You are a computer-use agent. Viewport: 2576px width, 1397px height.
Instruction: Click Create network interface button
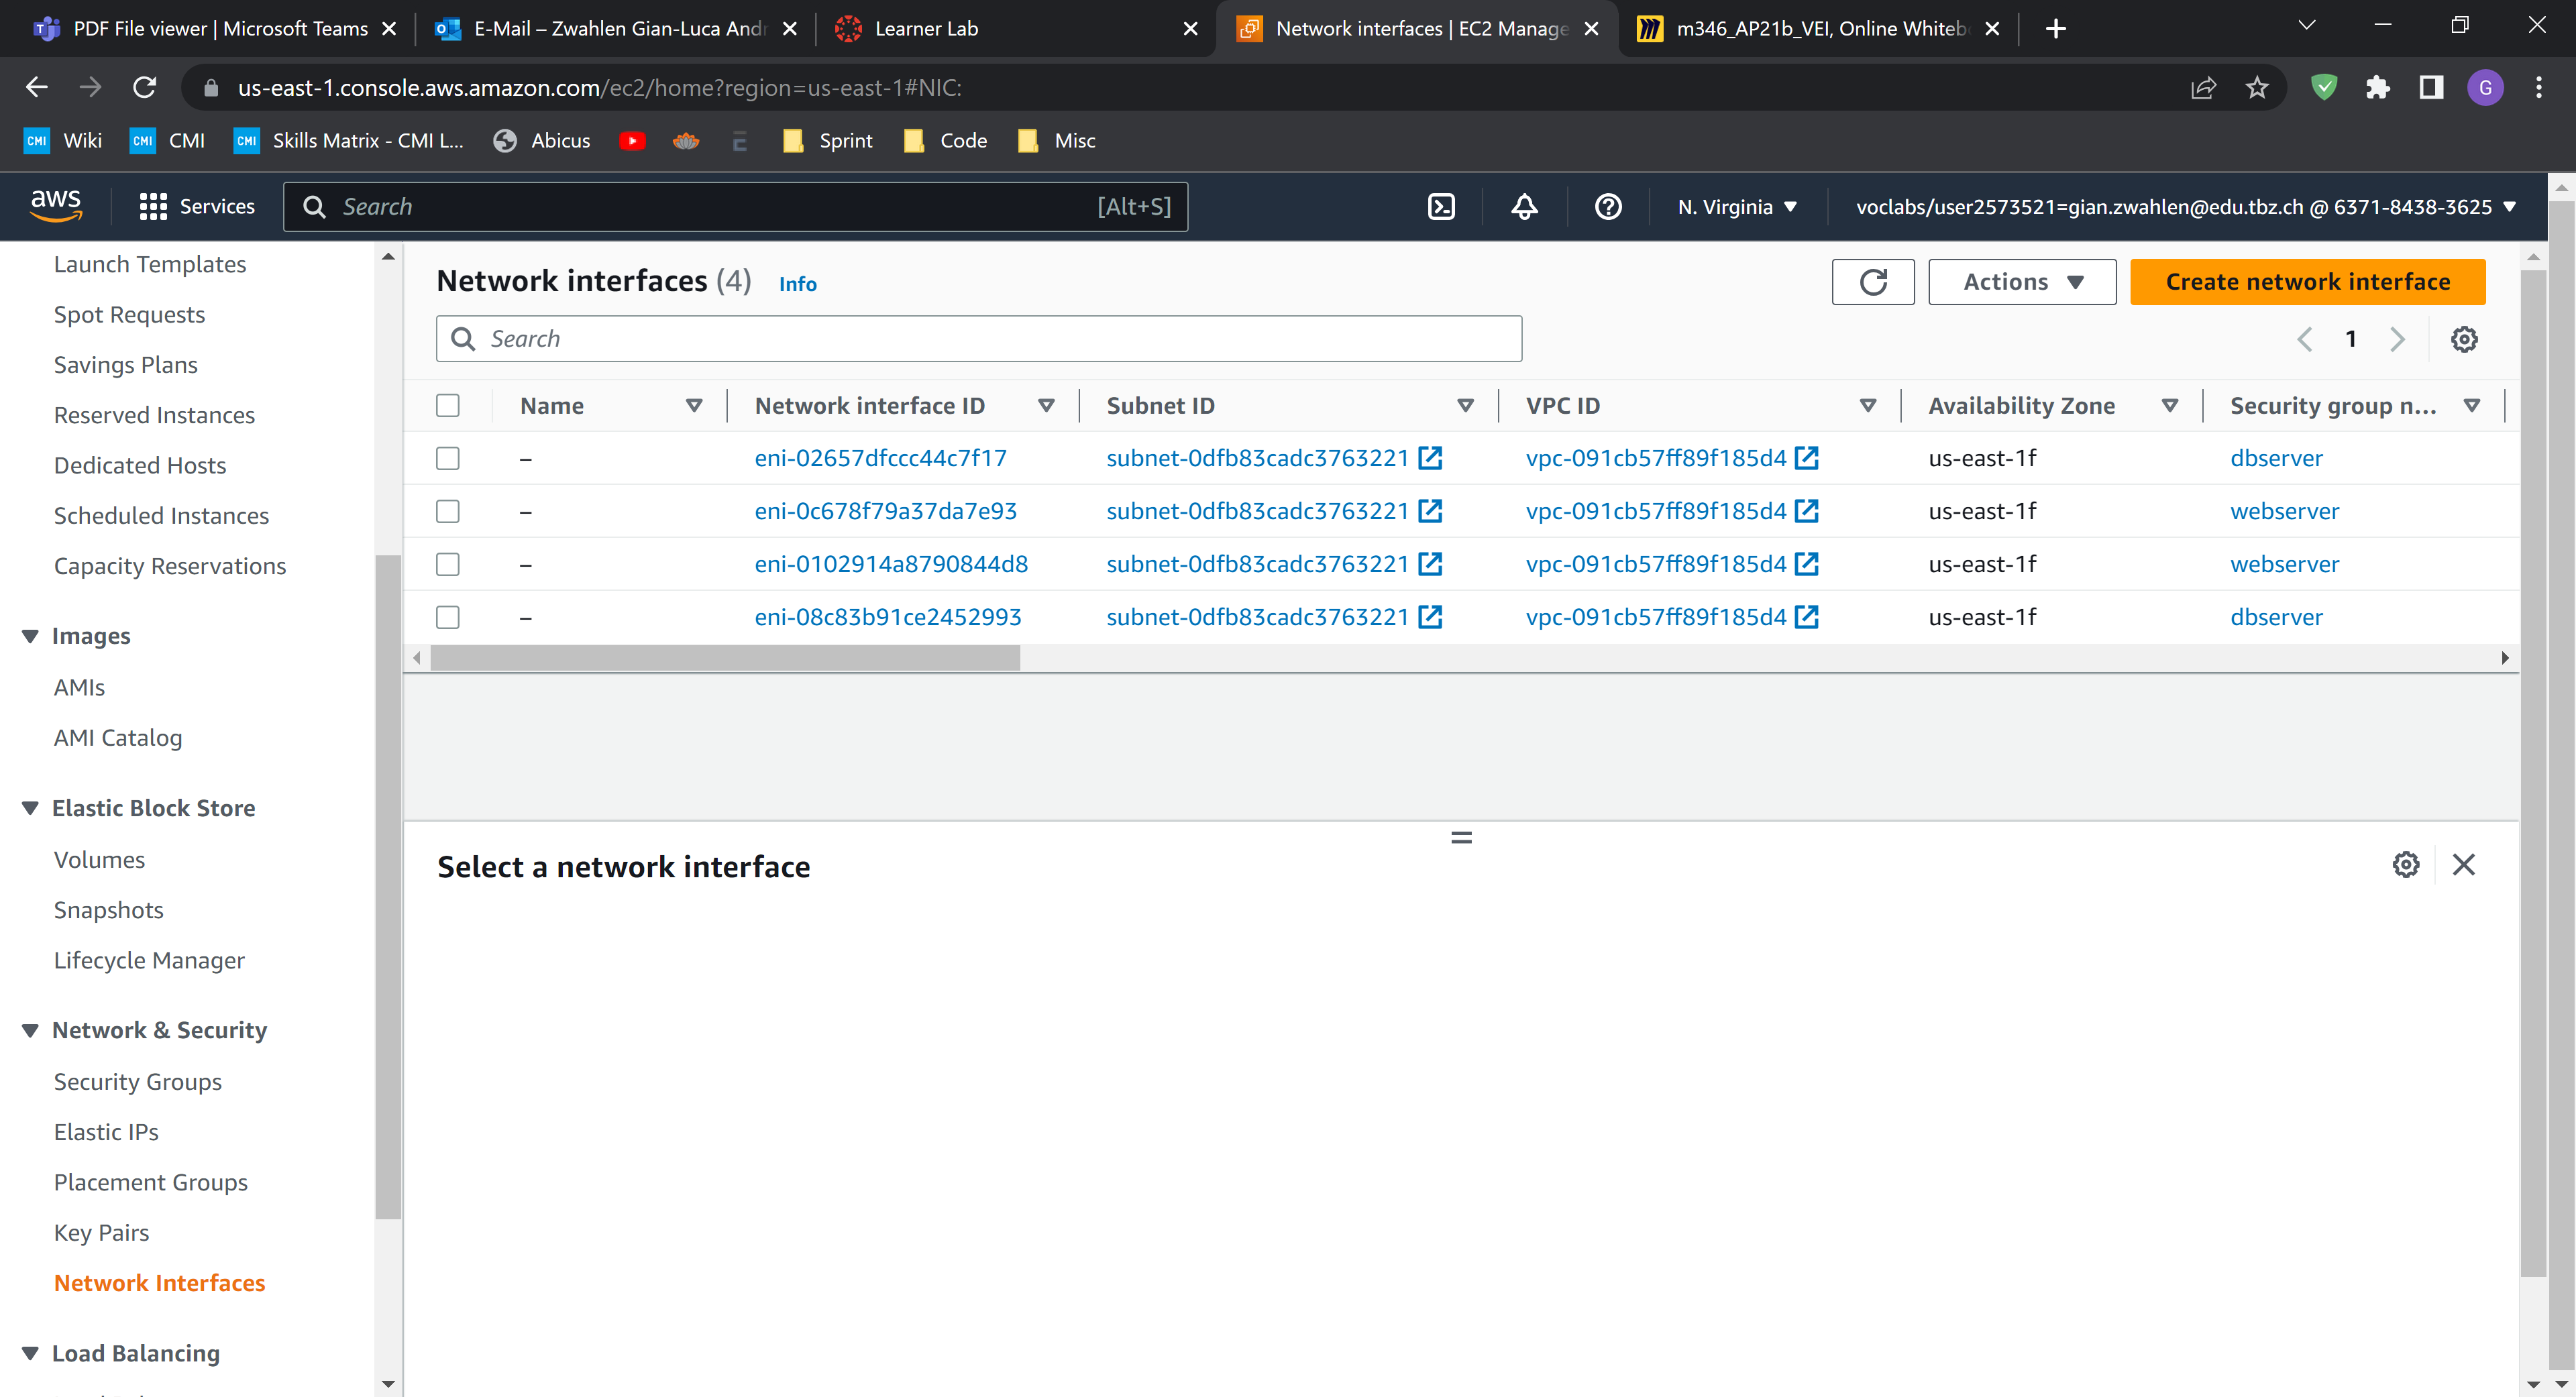pos(2307,282)
